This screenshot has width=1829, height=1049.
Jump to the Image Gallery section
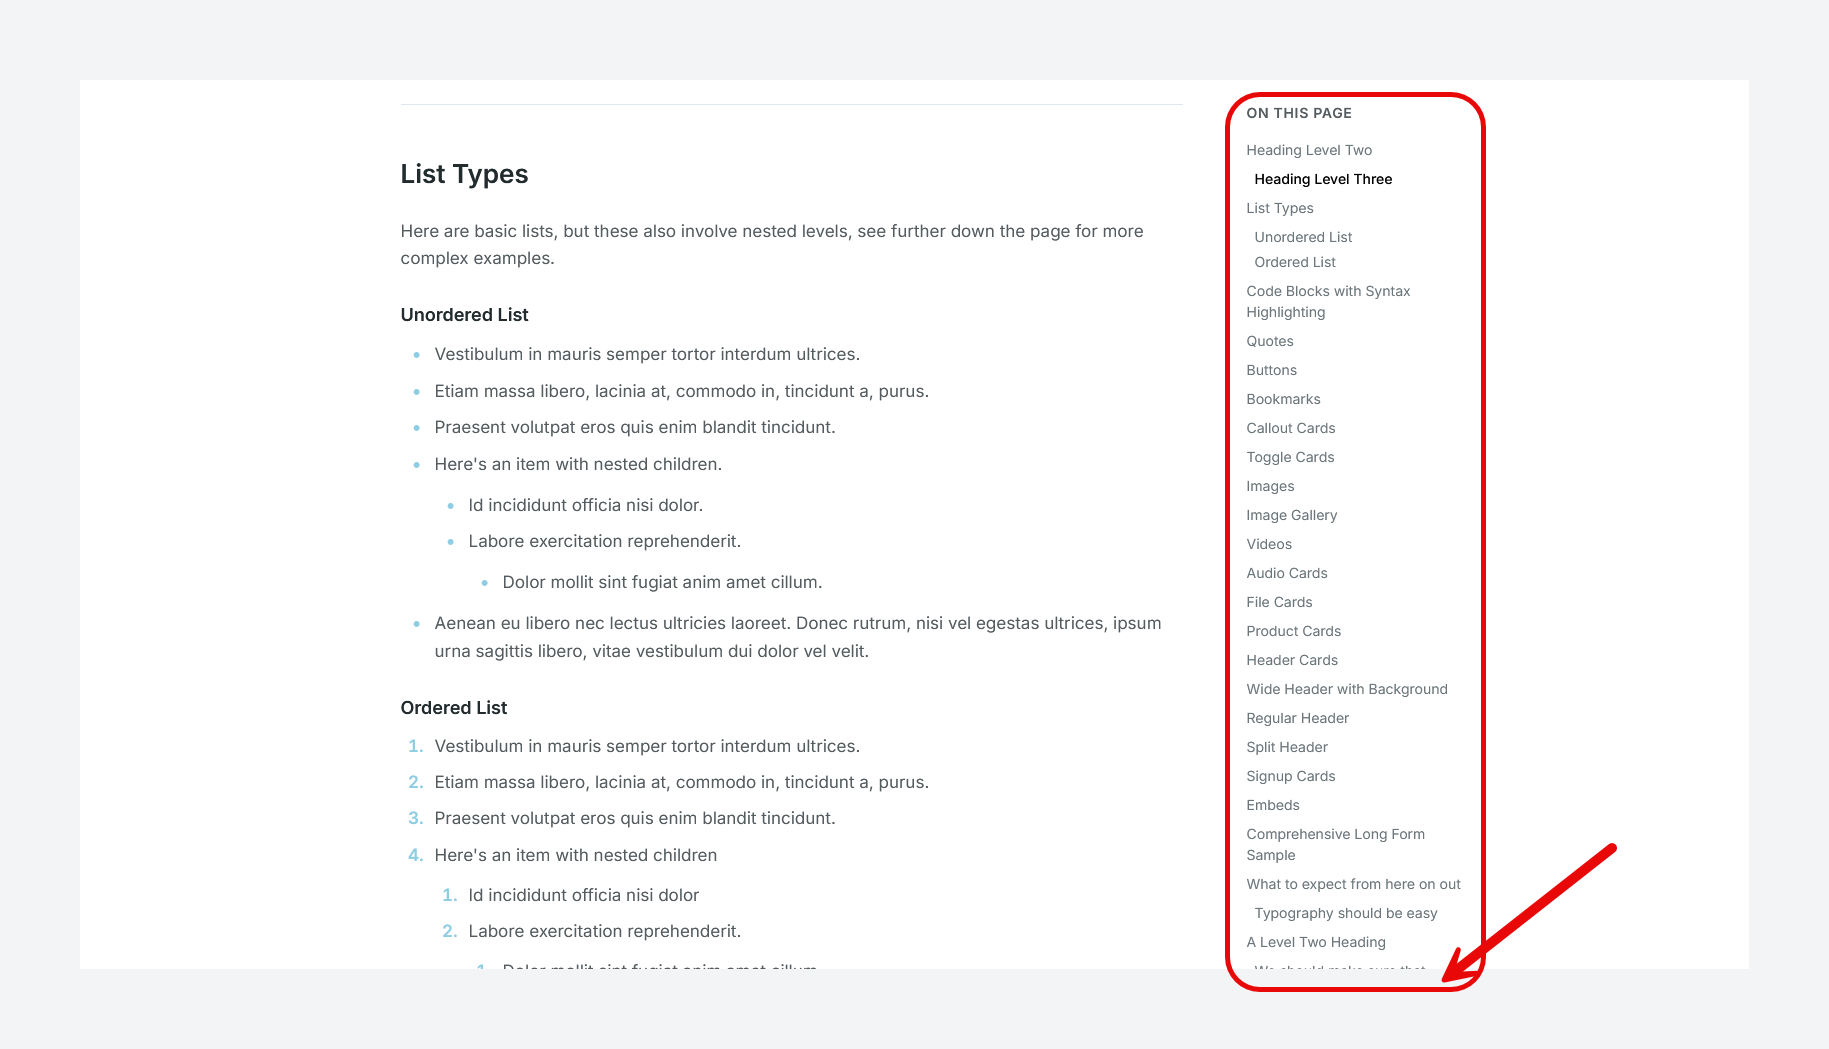[1291, 515]
